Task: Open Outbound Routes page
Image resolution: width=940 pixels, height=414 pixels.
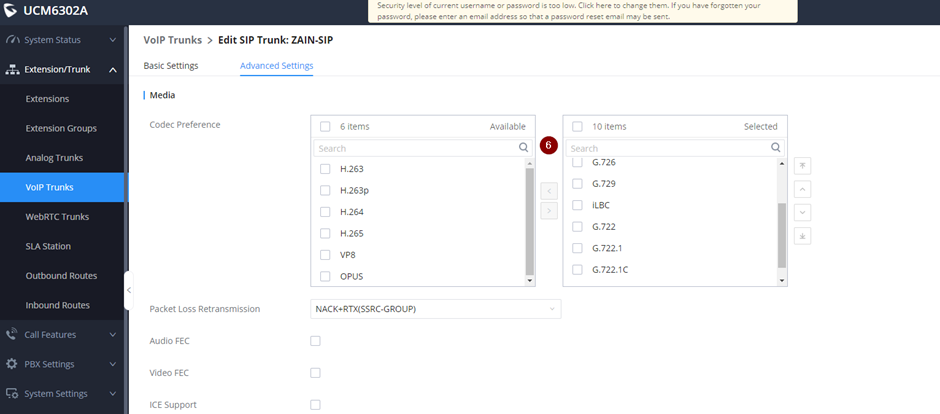Action: click(x=61, y=275)
